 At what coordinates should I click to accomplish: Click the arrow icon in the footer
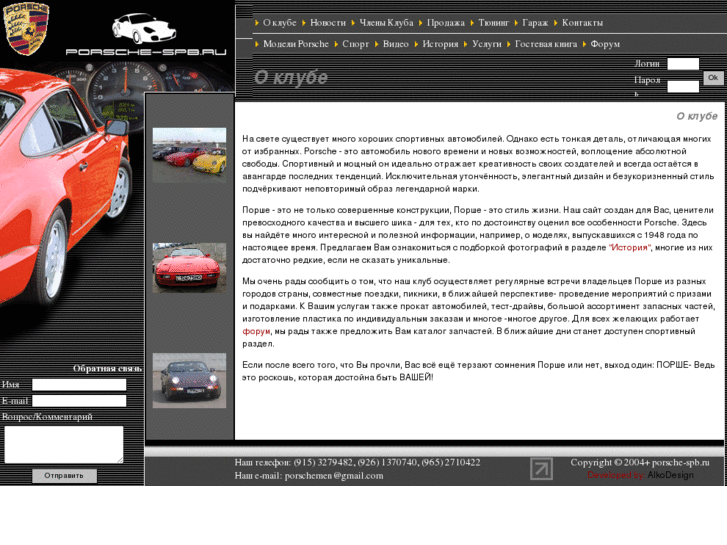[541, 468]
